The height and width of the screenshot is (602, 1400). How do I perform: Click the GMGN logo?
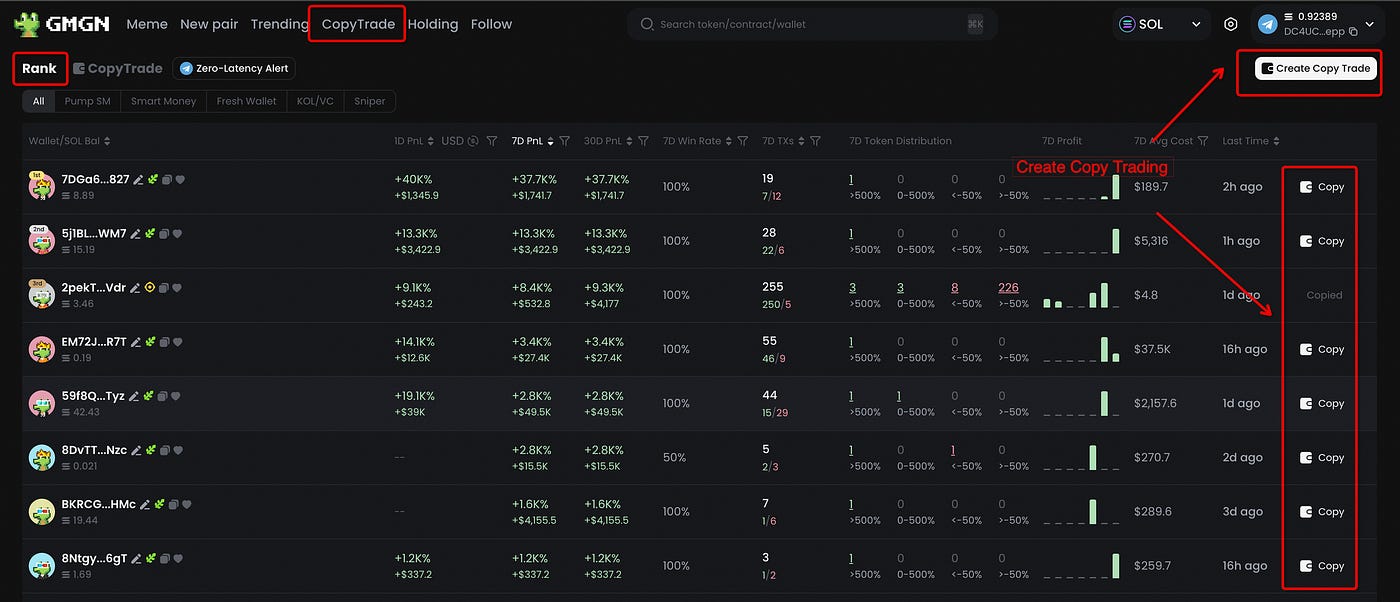click(x=61, y=24)
